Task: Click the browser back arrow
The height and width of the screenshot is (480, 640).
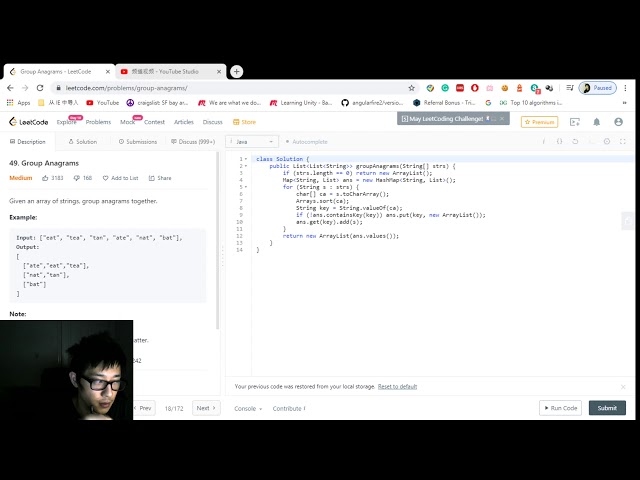Action: (10, 88)
